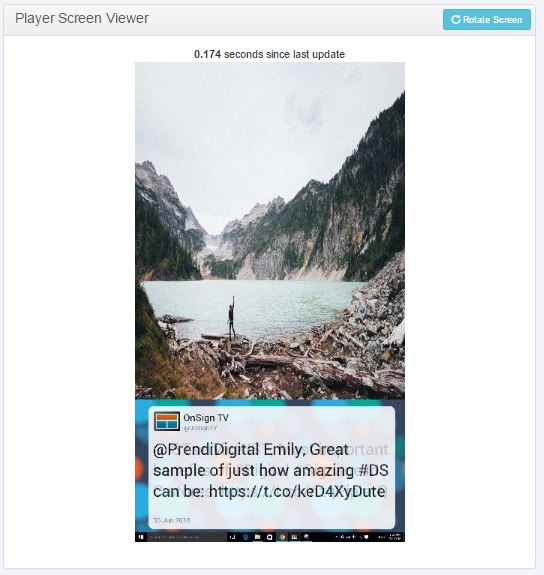Click the Player Screen Viewer heading

click(82, 18)
